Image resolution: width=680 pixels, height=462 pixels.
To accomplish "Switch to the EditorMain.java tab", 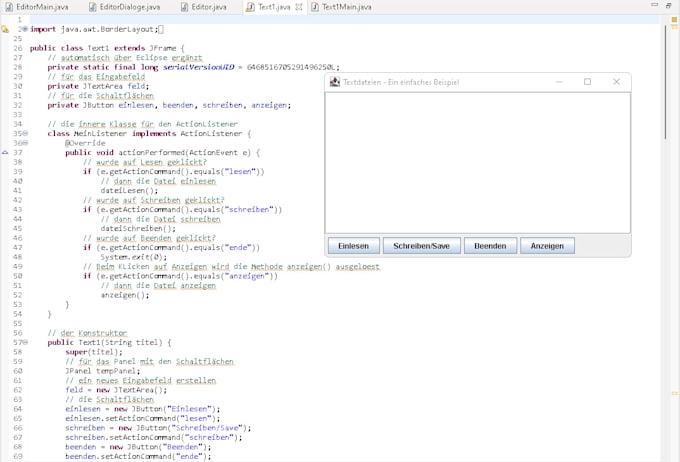I will tap(36, 7).
